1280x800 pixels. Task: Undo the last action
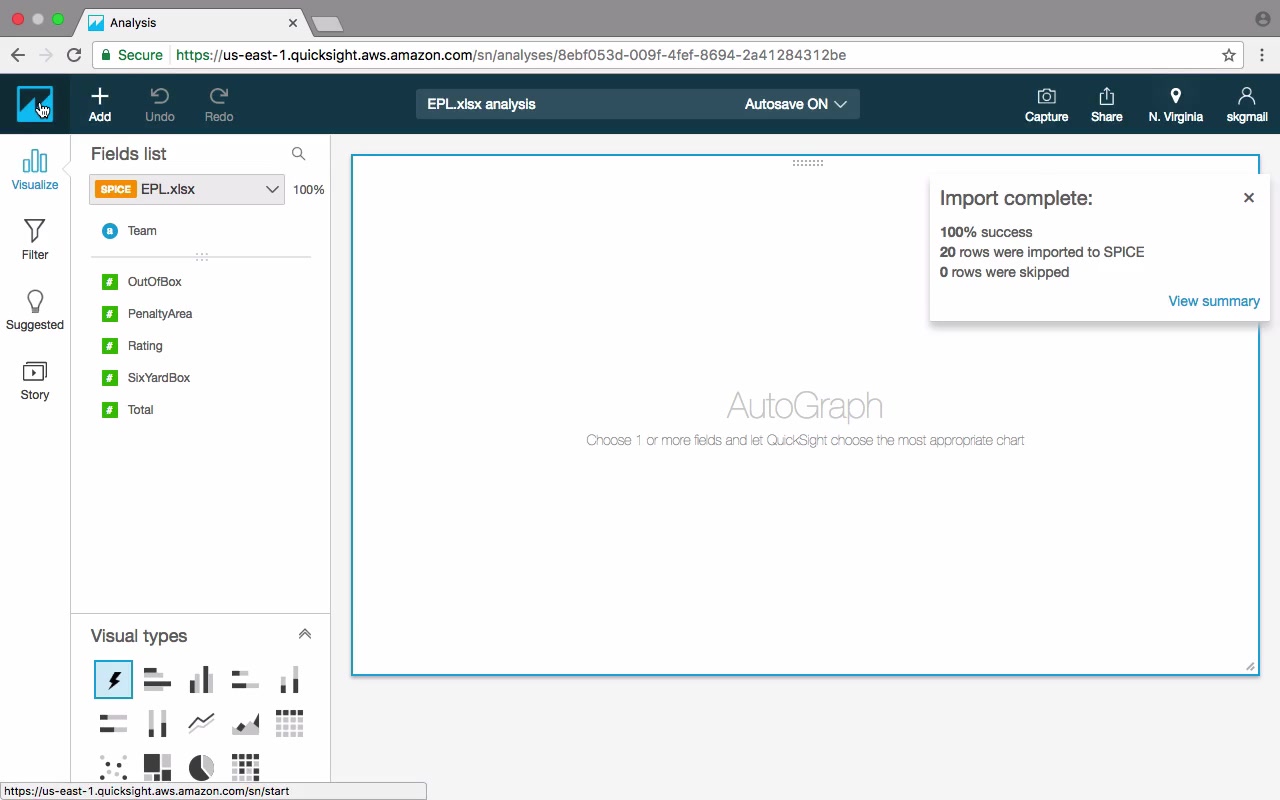(x=160, y=104)
